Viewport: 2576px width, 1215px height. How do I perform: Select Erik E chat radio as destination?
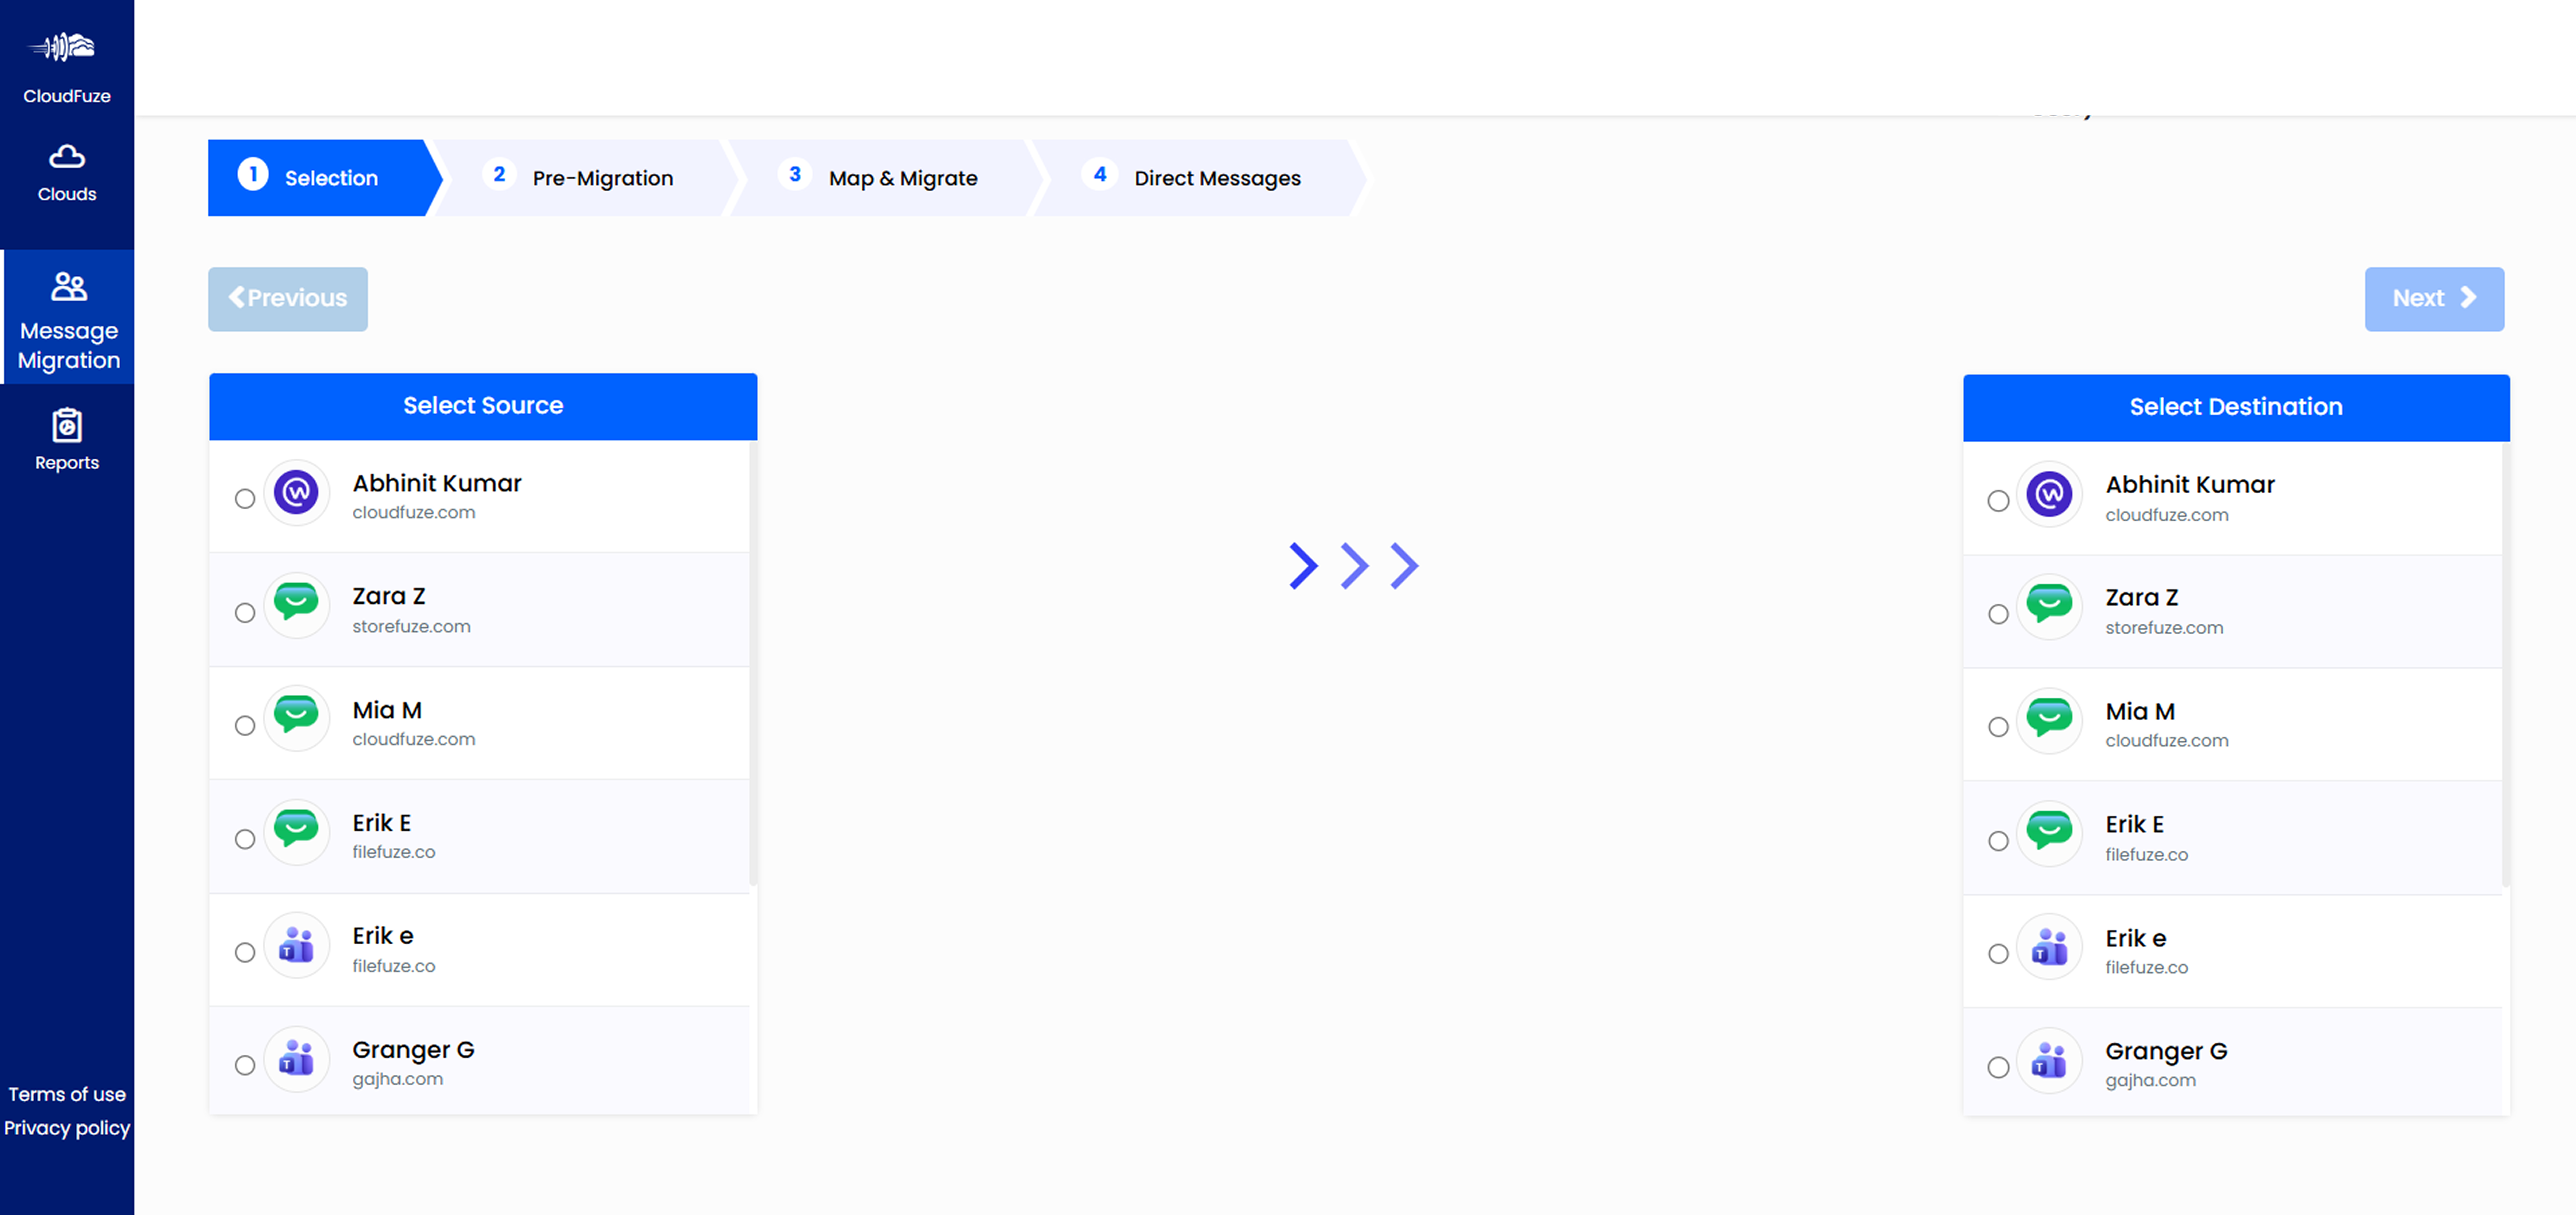click(1998, 841)
